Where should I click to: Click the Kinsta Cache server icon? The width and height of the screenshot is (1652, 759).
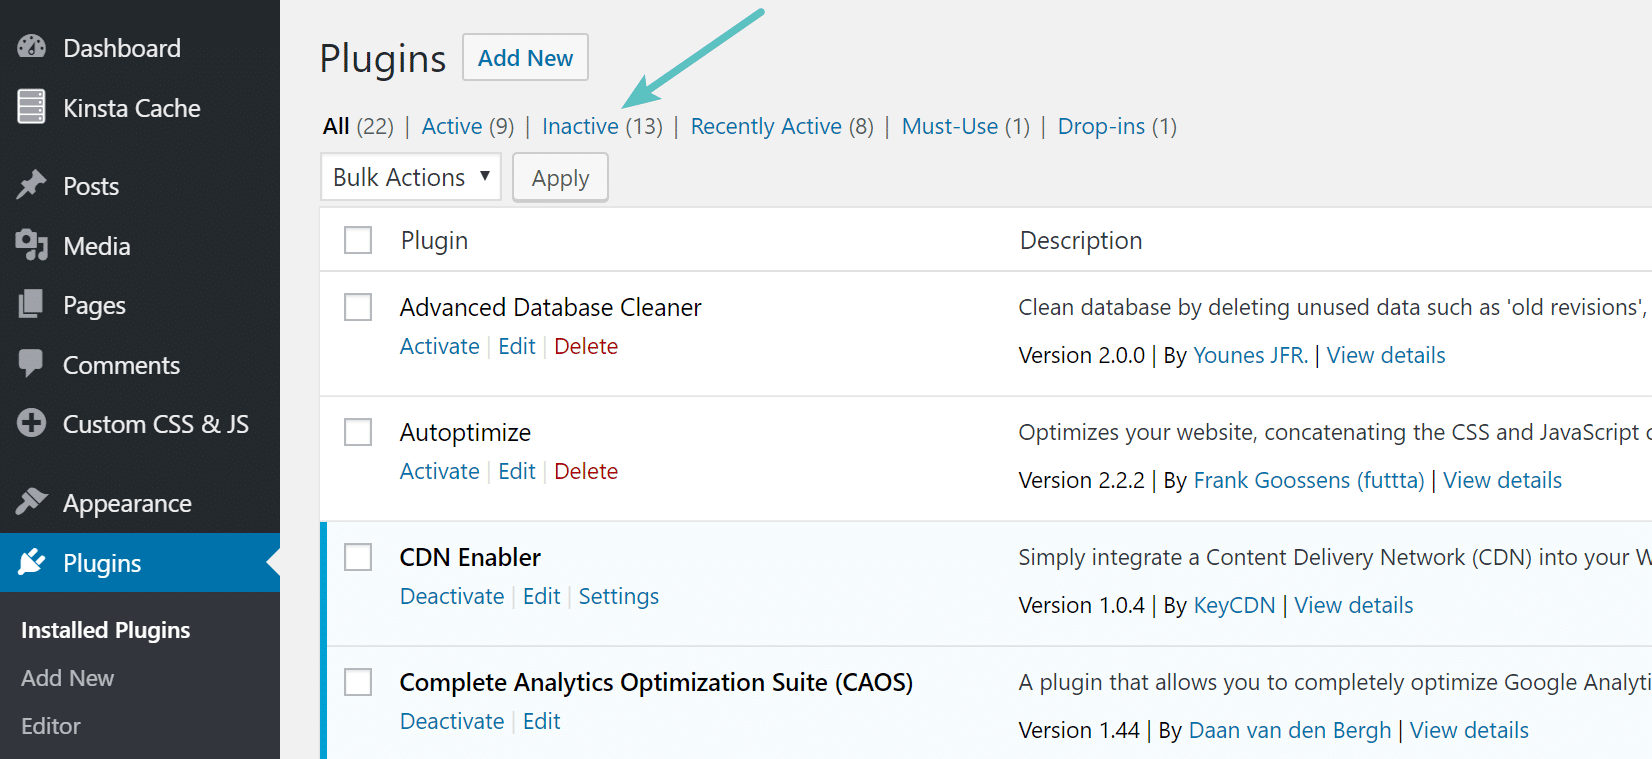click(32, 107)
